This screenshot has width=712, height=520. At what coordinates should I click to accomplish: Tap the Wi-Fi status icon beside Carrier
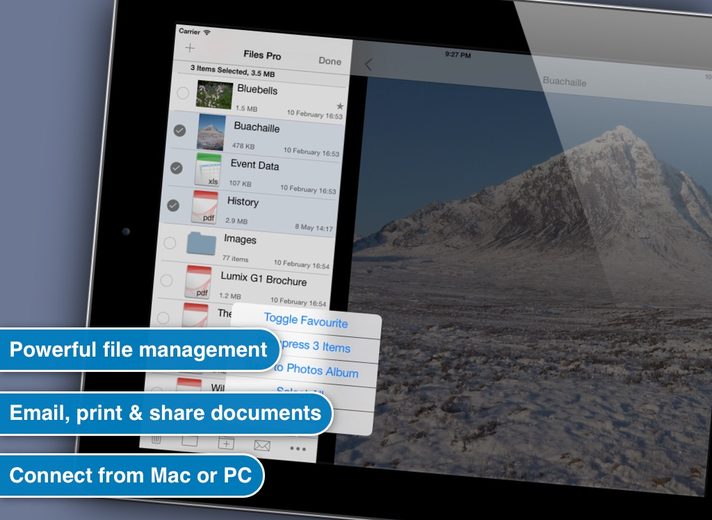click(x=207, y=32)
